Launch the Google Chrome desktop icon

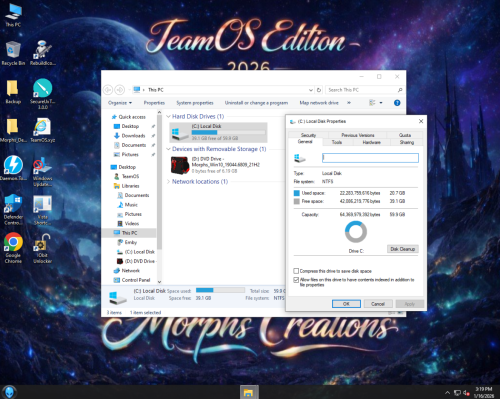click(x=13, y=248)
